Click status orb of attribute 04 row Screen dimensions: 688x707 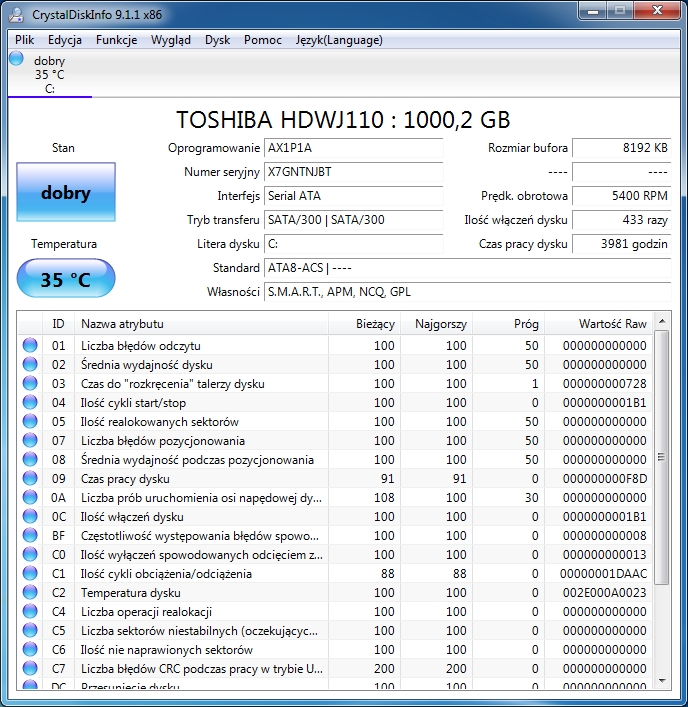pos(30,402)
